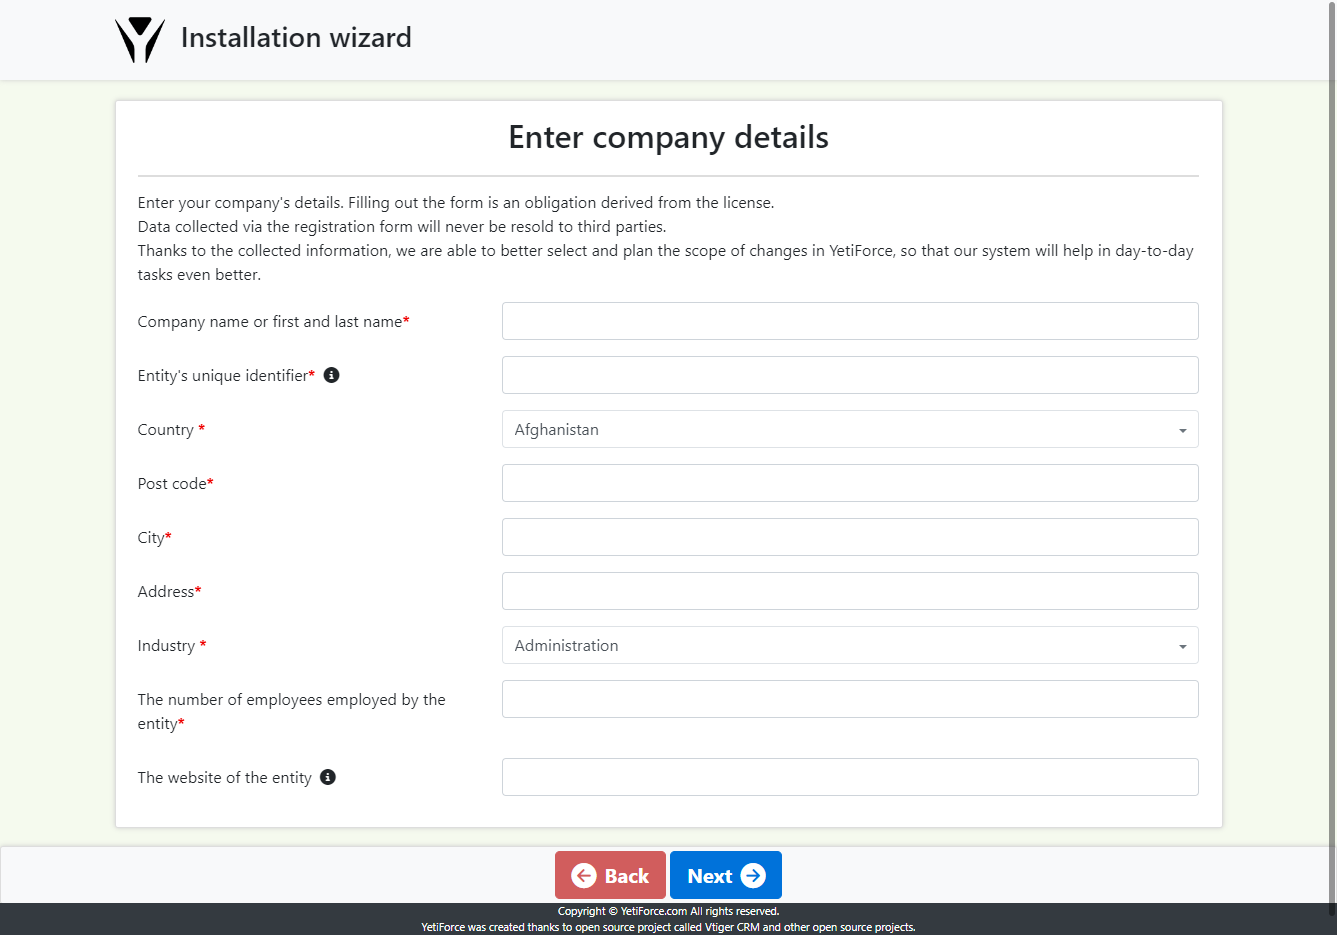This screenshot has width=1337, height=935.
Task: Click into the Post code field
Action: 849,483
